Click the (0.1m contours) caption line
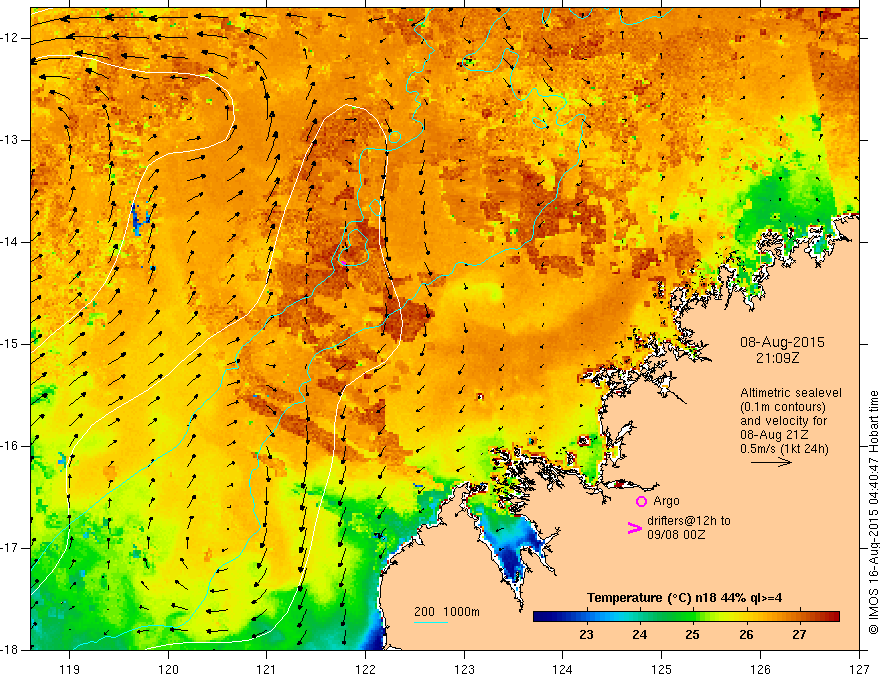 pyautogui.click(x=783, y=407)
